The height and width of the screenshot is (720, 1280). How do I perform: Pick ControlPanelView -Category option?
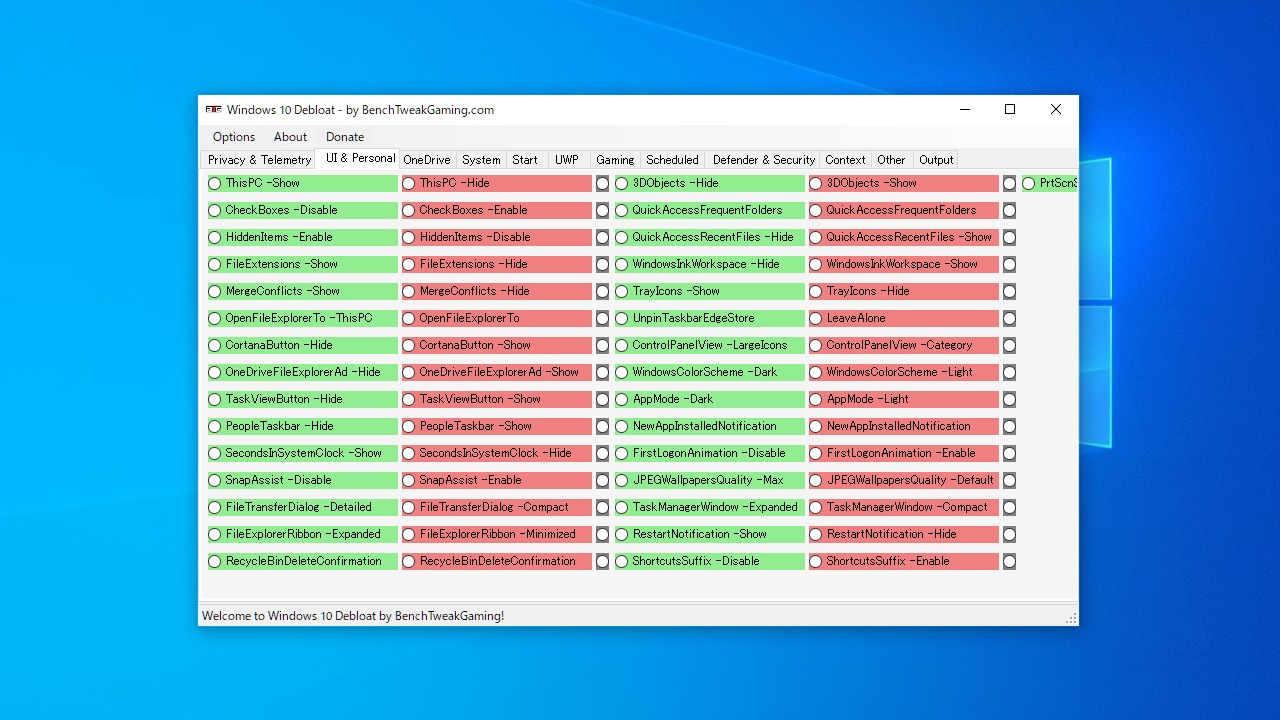pos(903,346)
